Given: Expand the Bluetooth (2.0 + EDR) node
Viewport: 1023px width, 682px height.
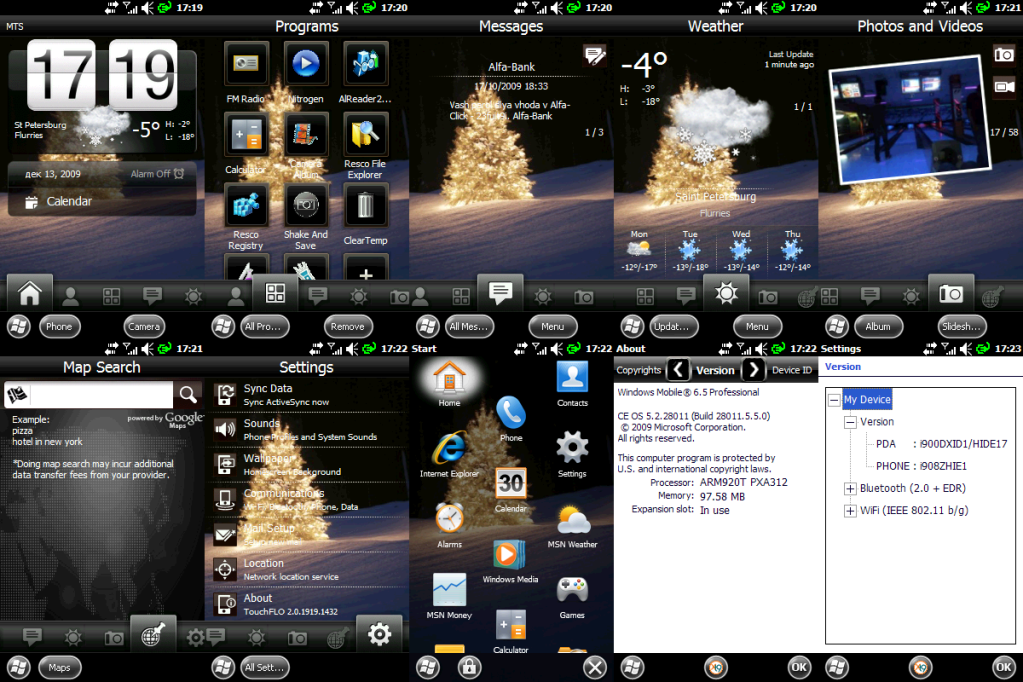Looking at the screenshot, I should coord(850,489).
